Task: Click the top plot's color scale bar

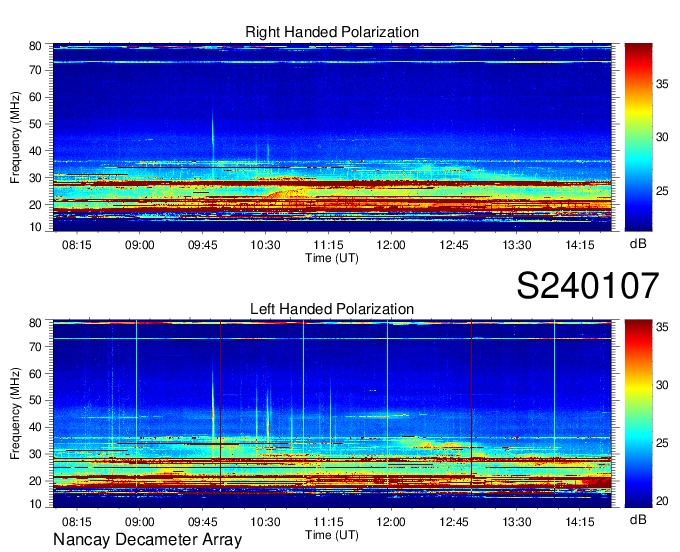Action: (x=638, y=137)
